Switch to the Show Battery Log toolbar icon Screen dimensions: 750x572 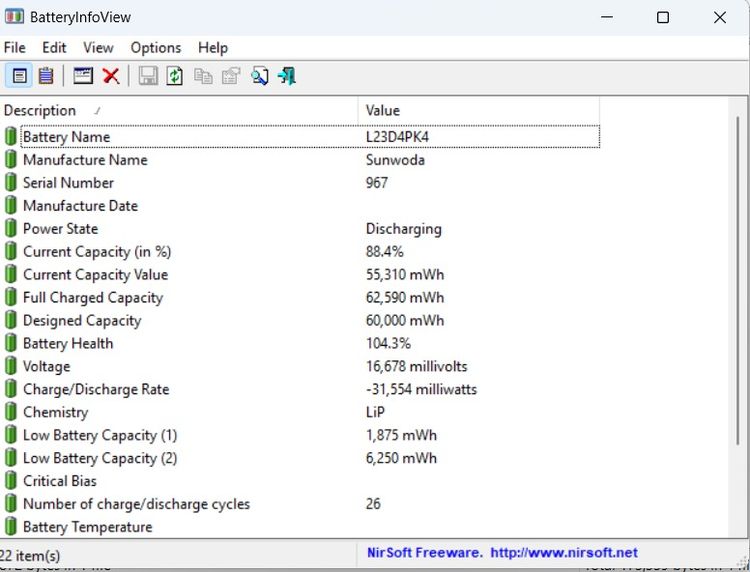(46, 76)
